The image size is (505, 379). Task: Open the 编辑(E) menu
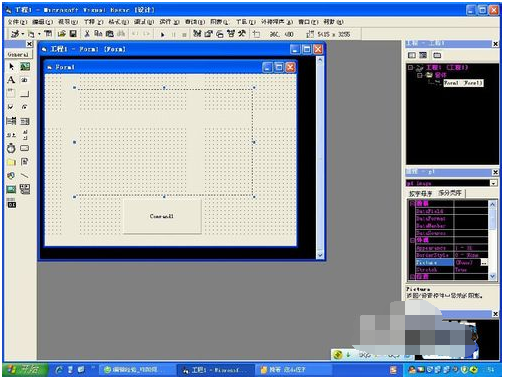pos(42,22)
